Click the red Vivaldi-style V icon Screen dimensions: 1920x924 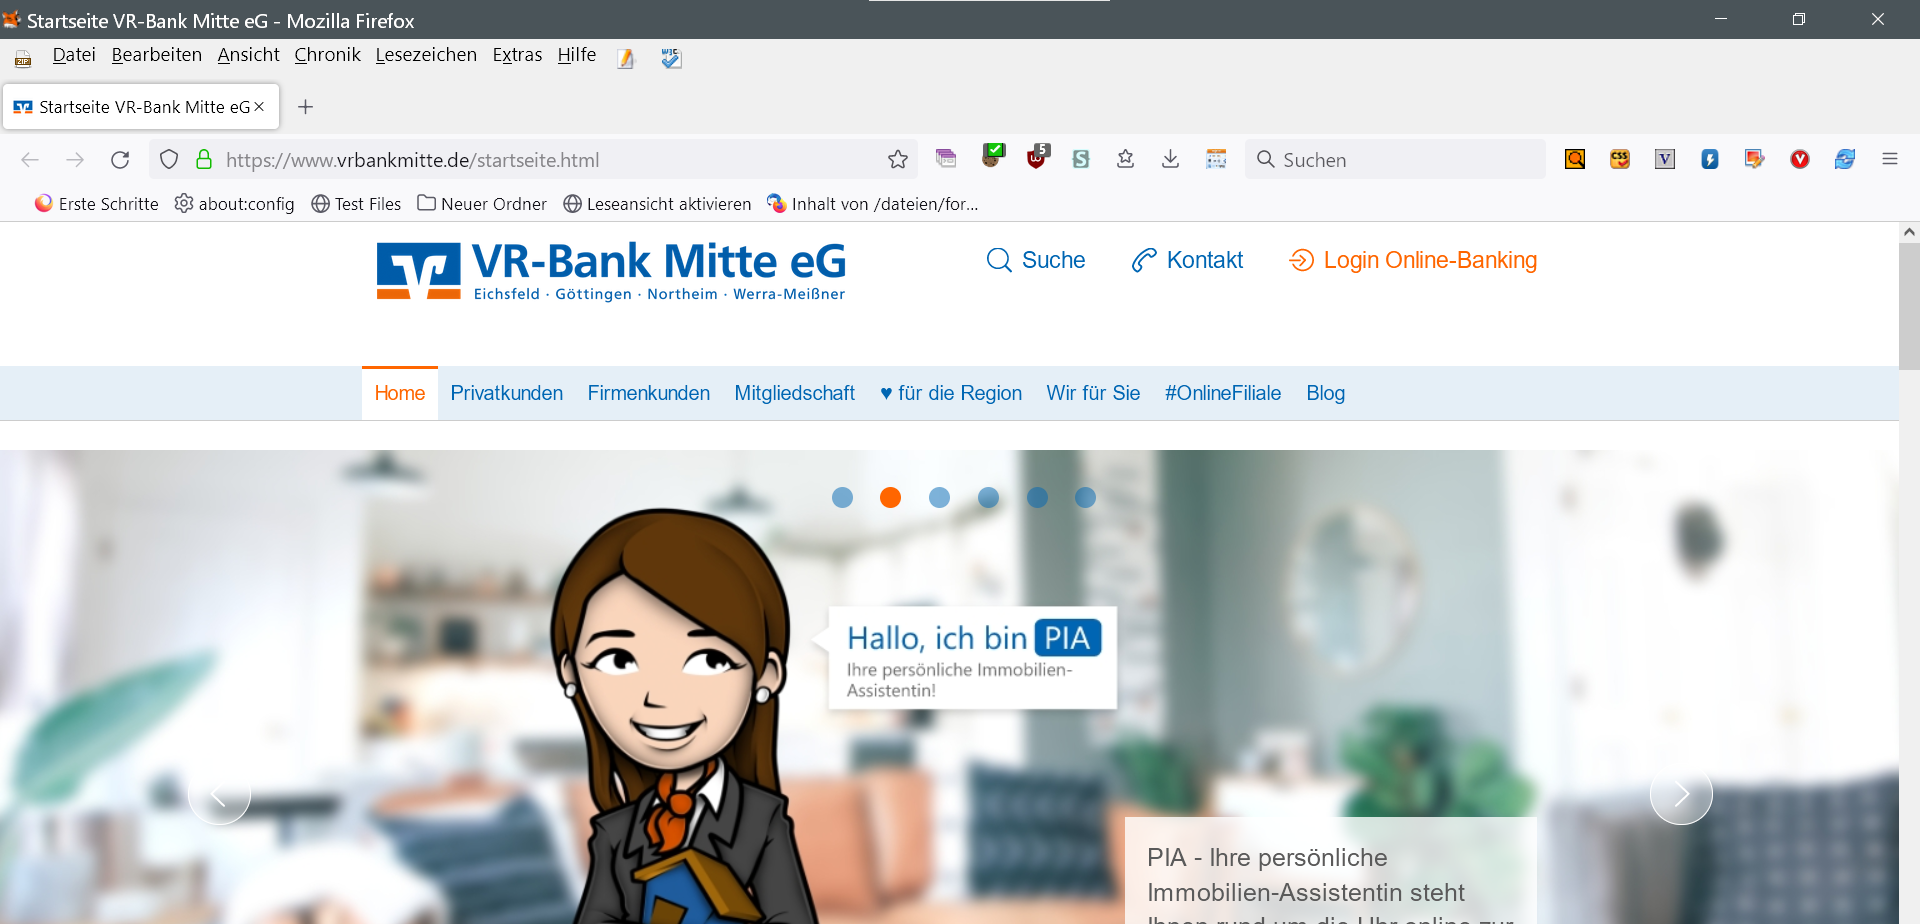1800,159
